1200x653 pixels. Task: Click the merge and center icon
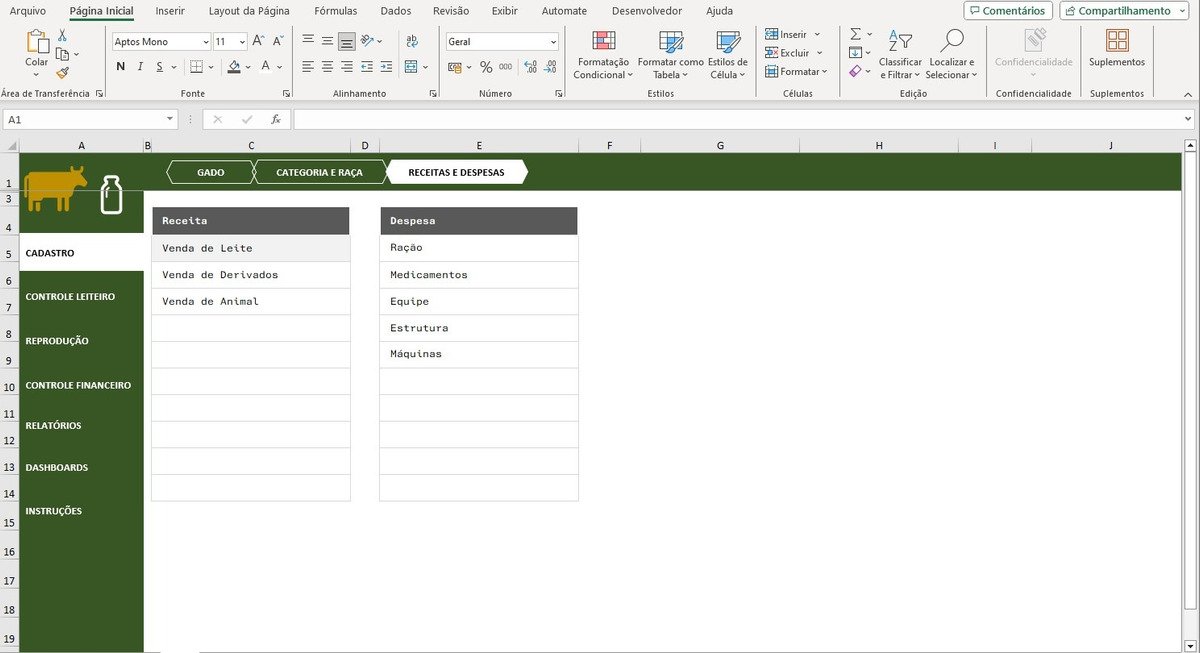[411, 67]
